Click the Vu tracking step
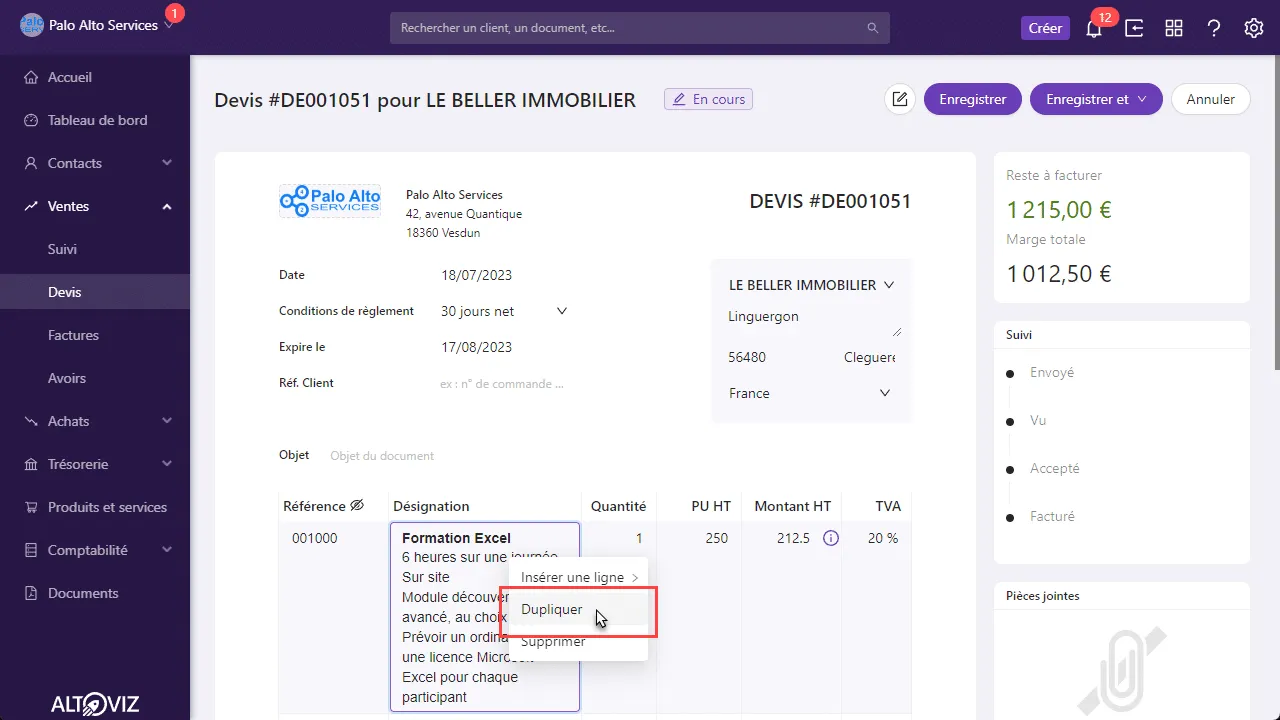1280x720 pixels. pyautogui.click(x=1038, y=420)
